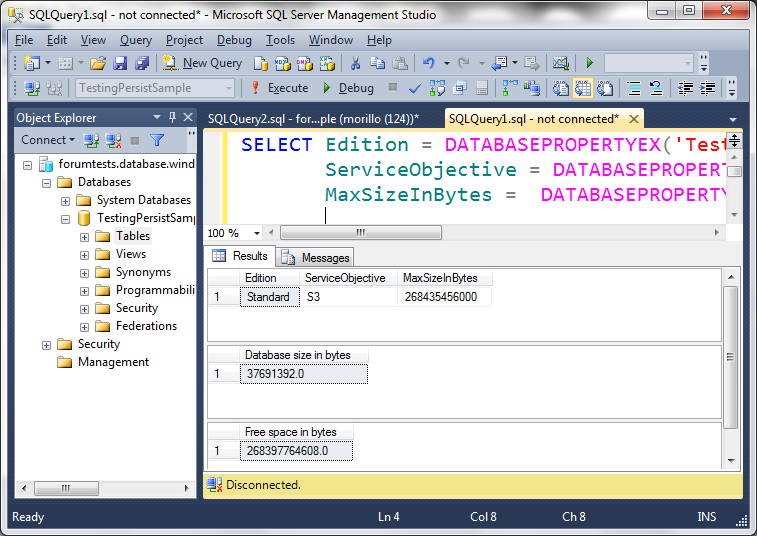Viewport: 757px width, 536px height.
Task: Click the Decrease Indent icon
Action: [x=685, y=88]
